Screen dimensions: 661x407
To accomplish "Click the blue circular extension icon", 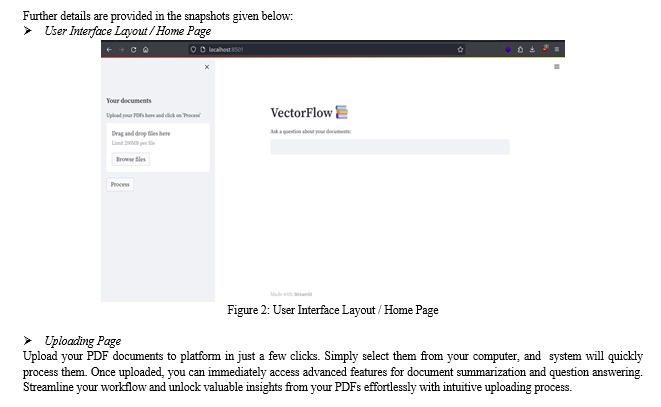I will 508,50.
